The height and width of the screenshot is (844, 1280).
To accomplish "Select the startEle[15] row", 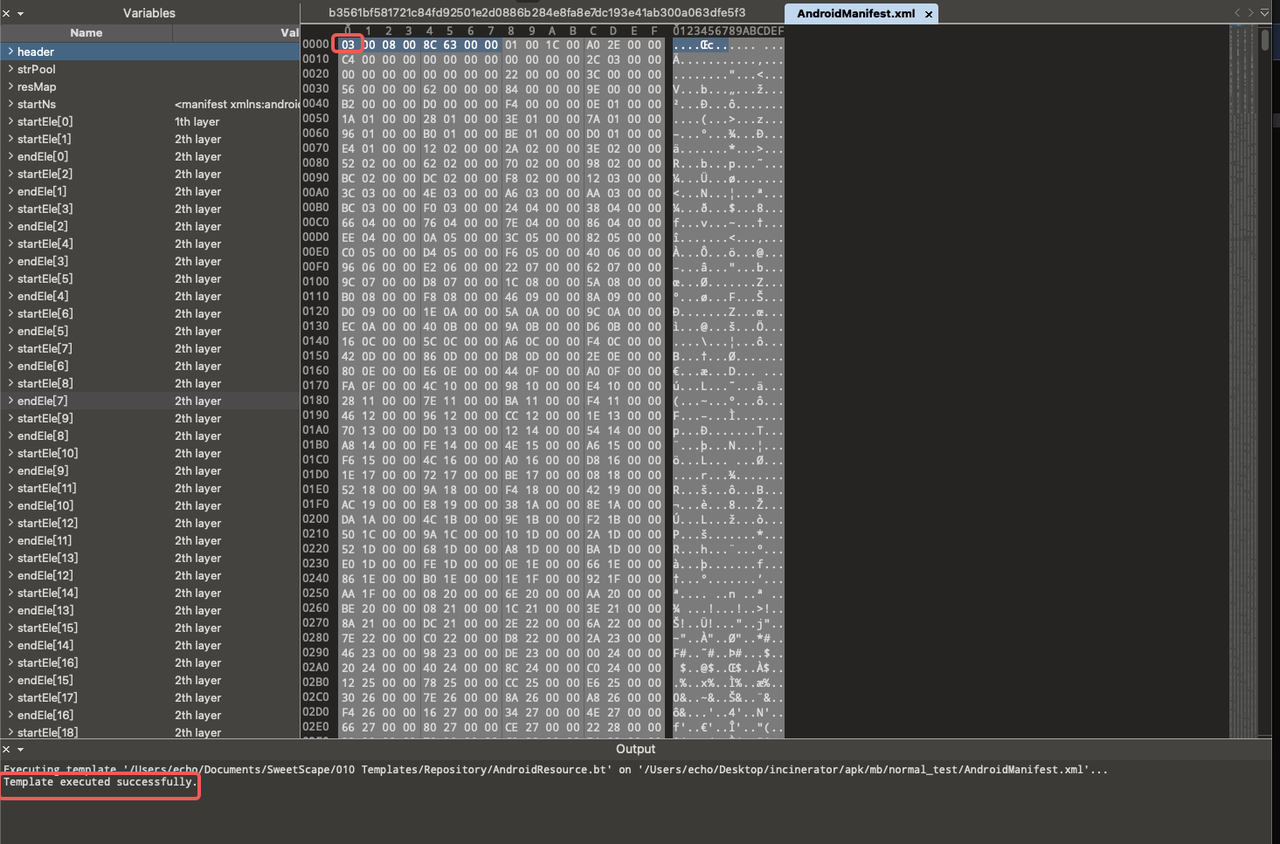I will point(150,628).
